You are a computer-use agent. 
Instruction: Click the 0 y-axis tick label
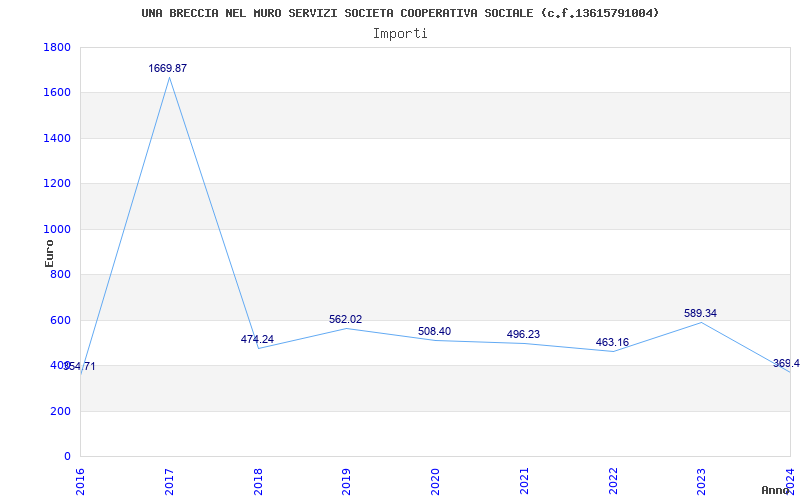(67, 457)
